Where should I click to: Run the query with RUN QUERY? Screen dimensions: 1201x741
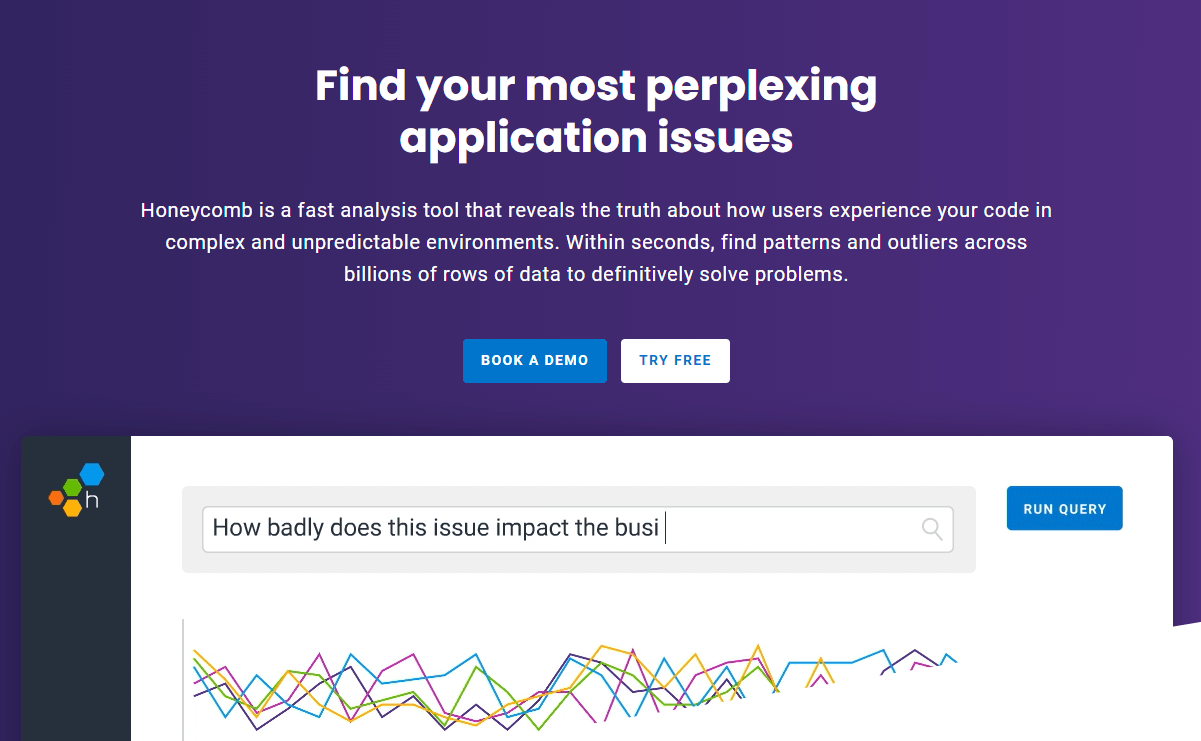(1064, 508)
